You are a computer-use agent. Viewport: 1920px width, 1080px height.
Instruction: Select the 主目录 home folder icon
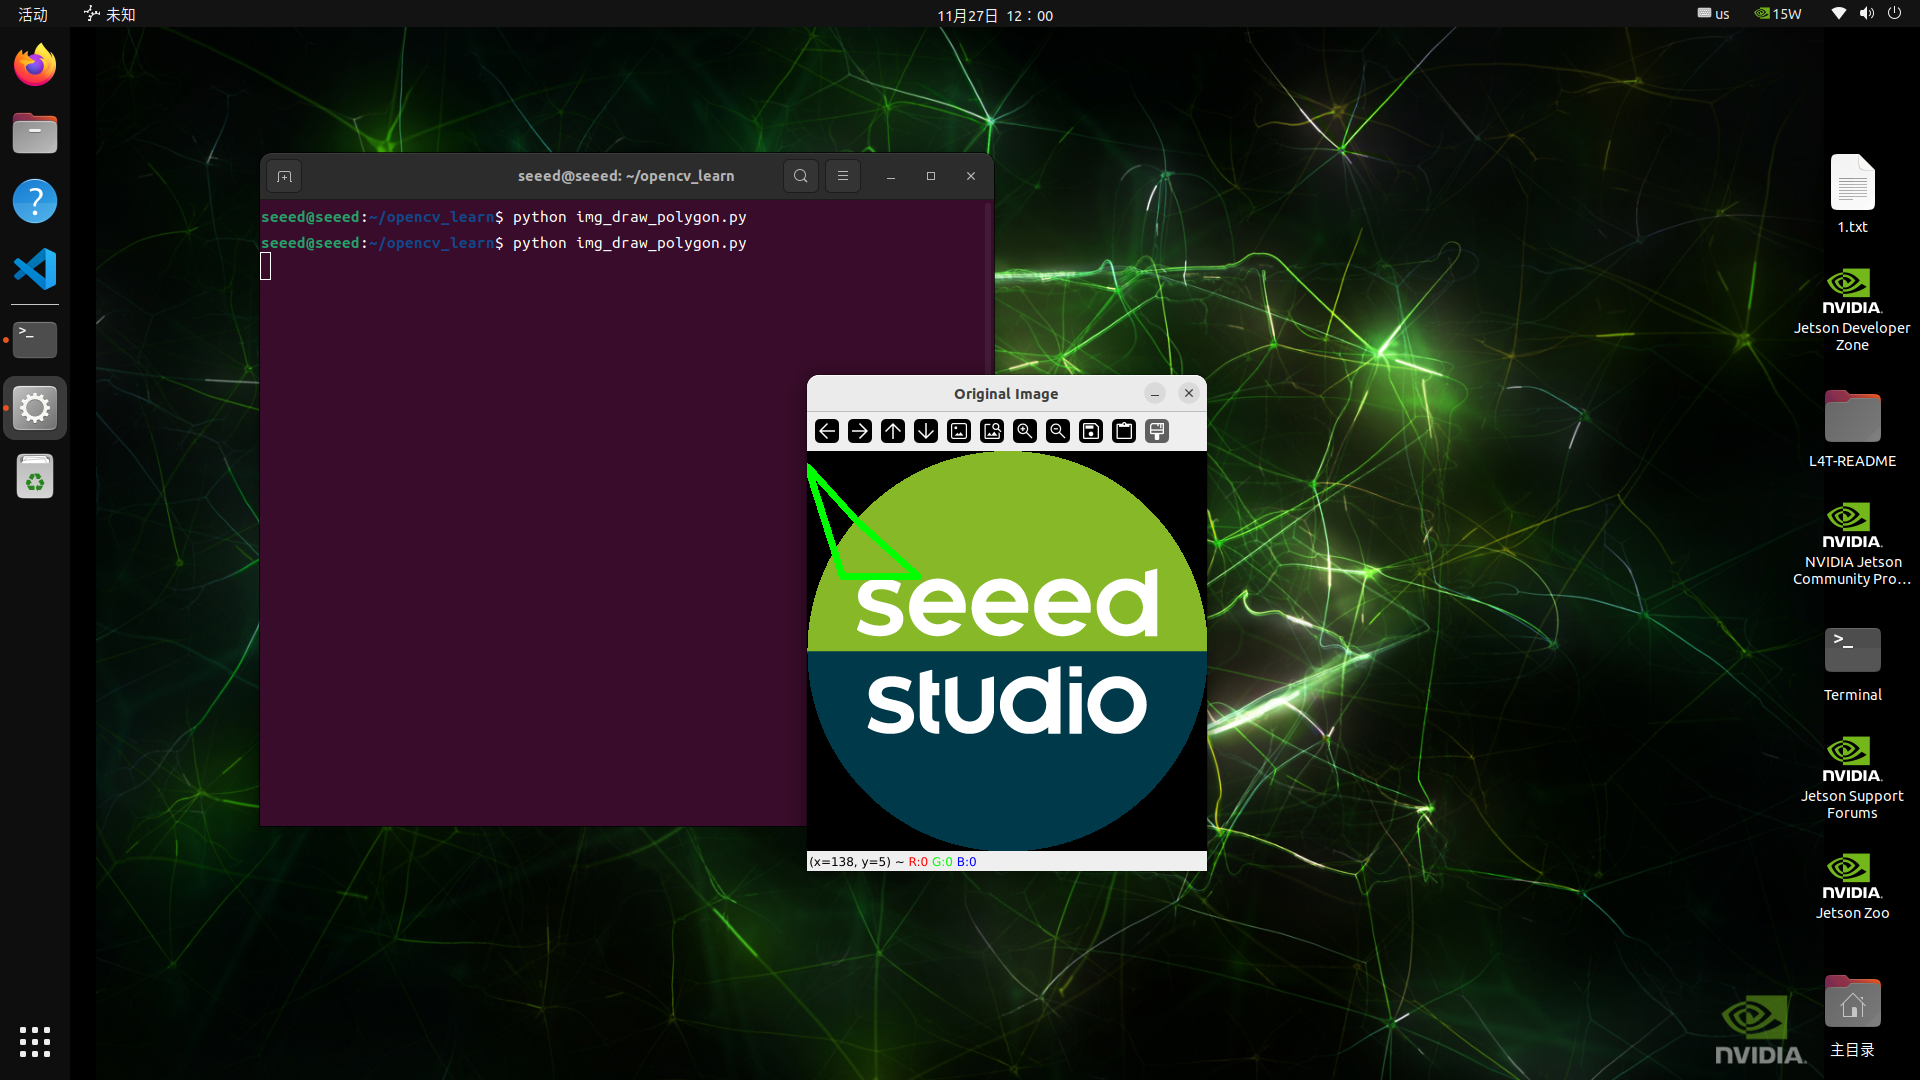tap(1852, 1015)
